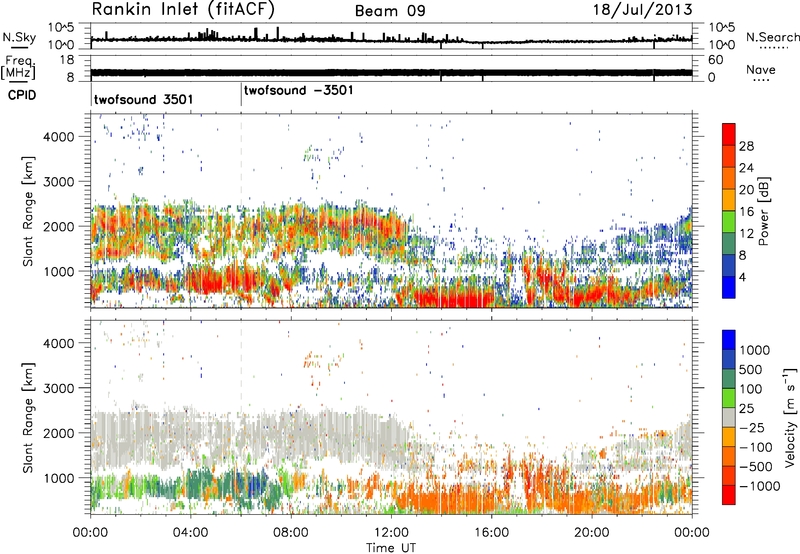Click the '12' tick on Power colorbar
Screen dimensions: 800x554
point(746,234)
